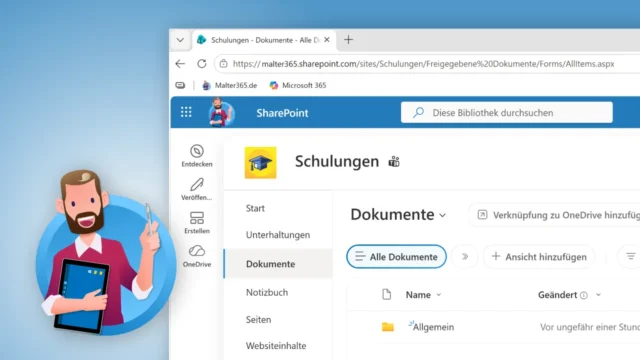
Task: Open Veröffentlichen in the app bar
Action: [x=197, y=189]
